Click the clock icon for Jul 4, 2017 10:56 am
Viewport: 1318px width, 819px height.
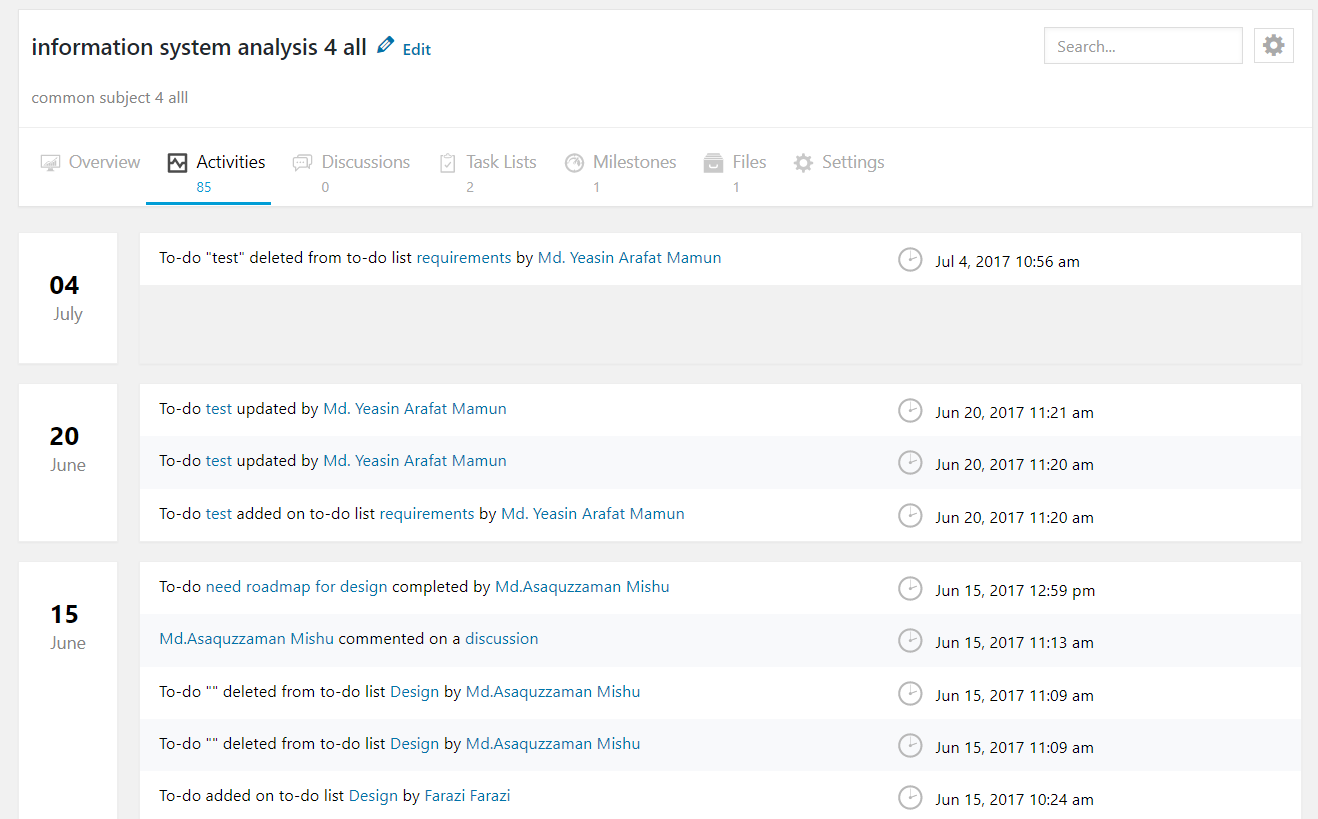(910, 260)
